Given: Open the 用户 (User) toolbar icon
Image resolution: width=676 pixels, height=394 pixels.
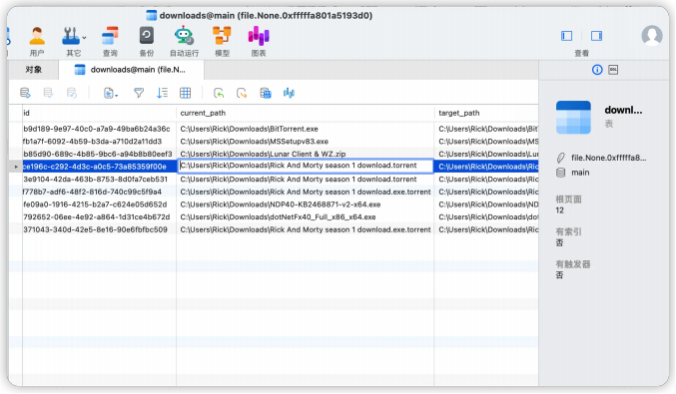Looking at the screenshot, I should 37,41.
